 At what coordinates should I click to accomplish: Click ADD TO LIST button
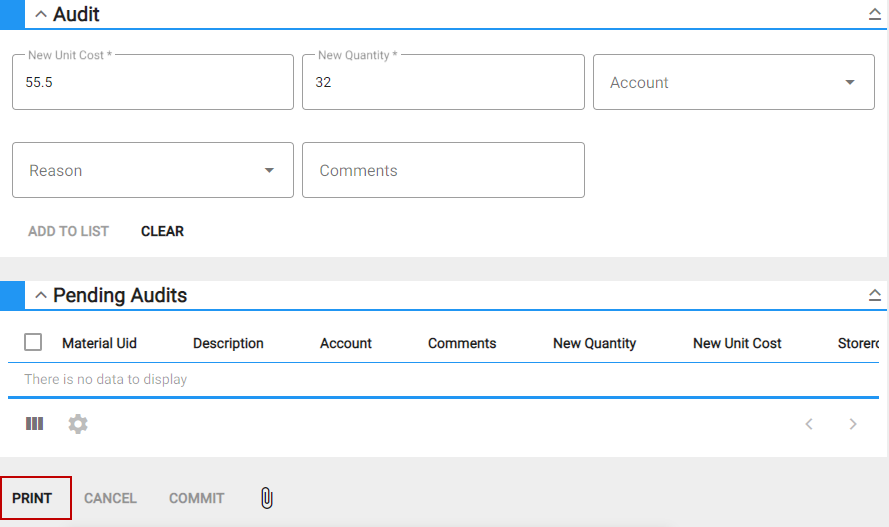click(x=68, y=231)
